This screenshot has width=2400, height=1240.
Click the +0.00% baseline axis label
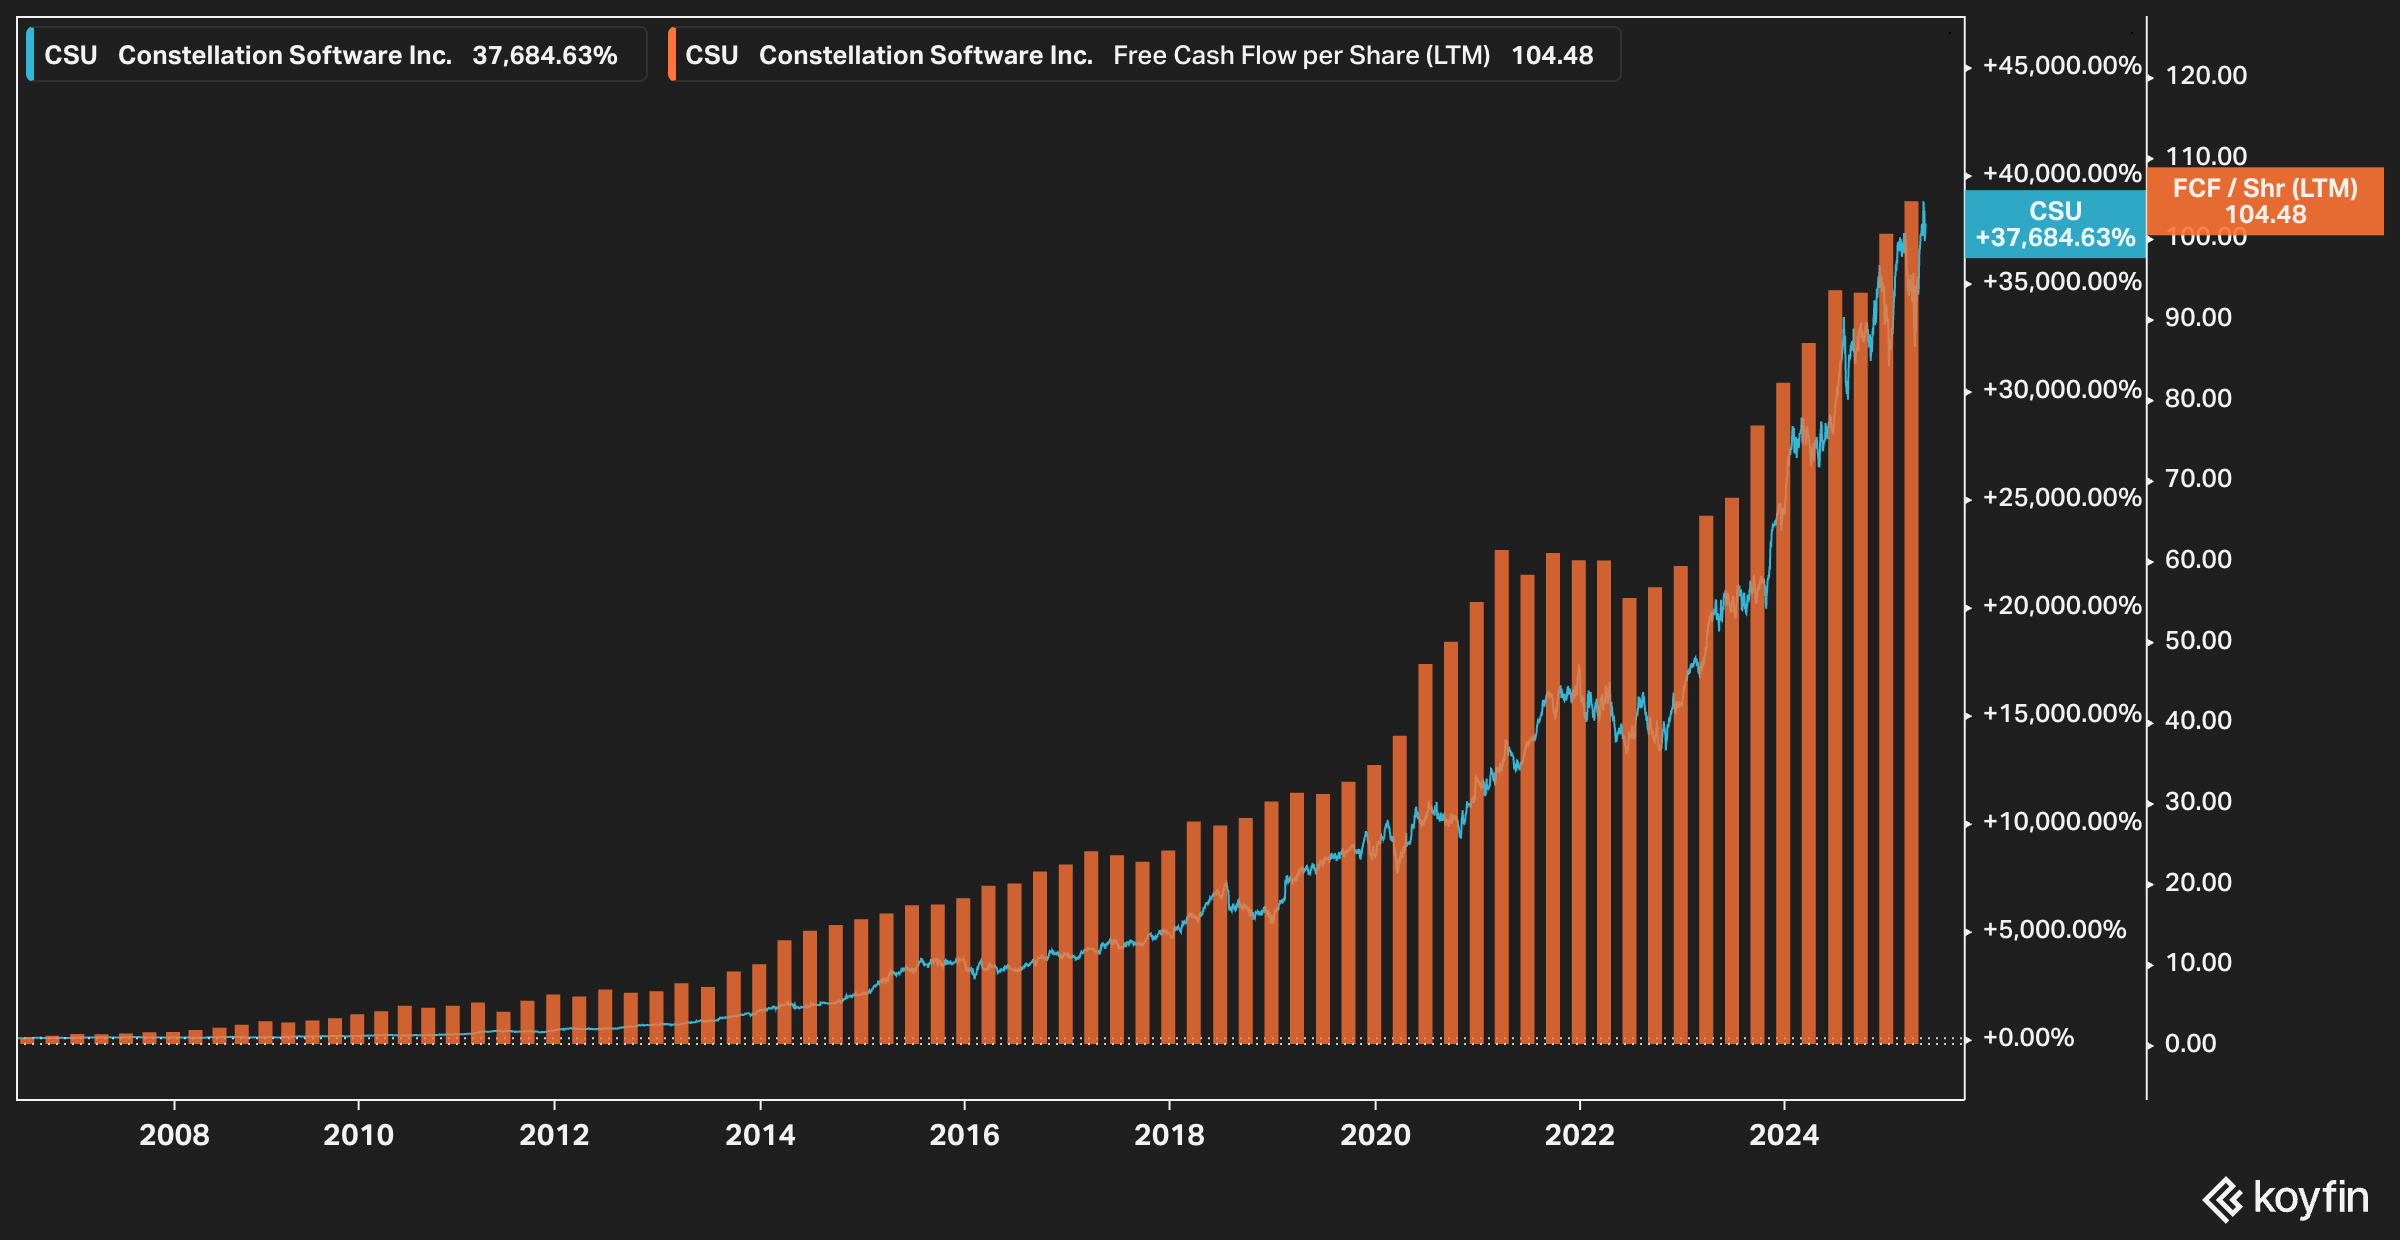[x=2028, y=1038]
